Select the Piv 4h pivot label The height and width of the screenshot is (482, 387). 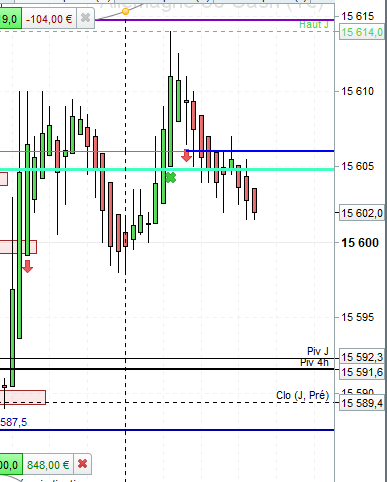point(314,362)
